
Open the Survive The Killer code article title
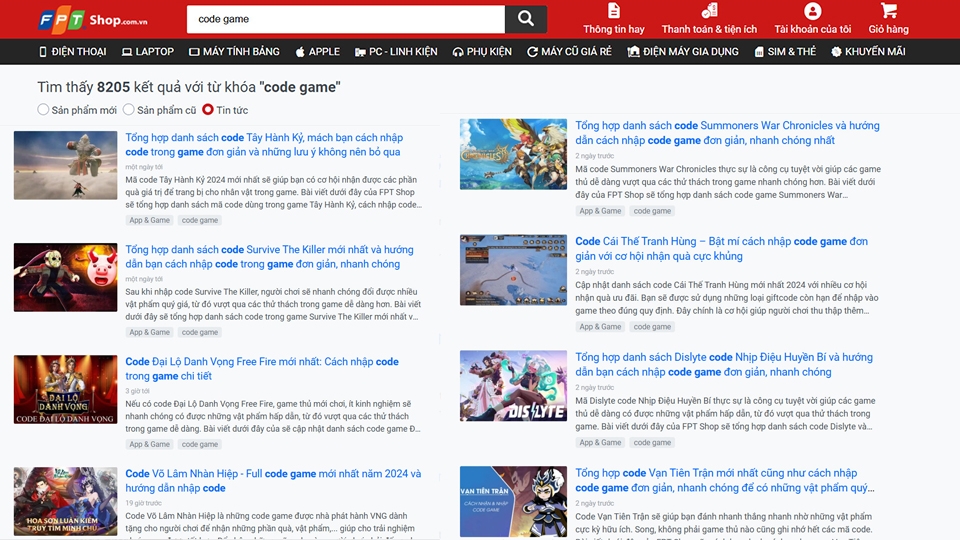pyautogui.click(x=269, y=257)
